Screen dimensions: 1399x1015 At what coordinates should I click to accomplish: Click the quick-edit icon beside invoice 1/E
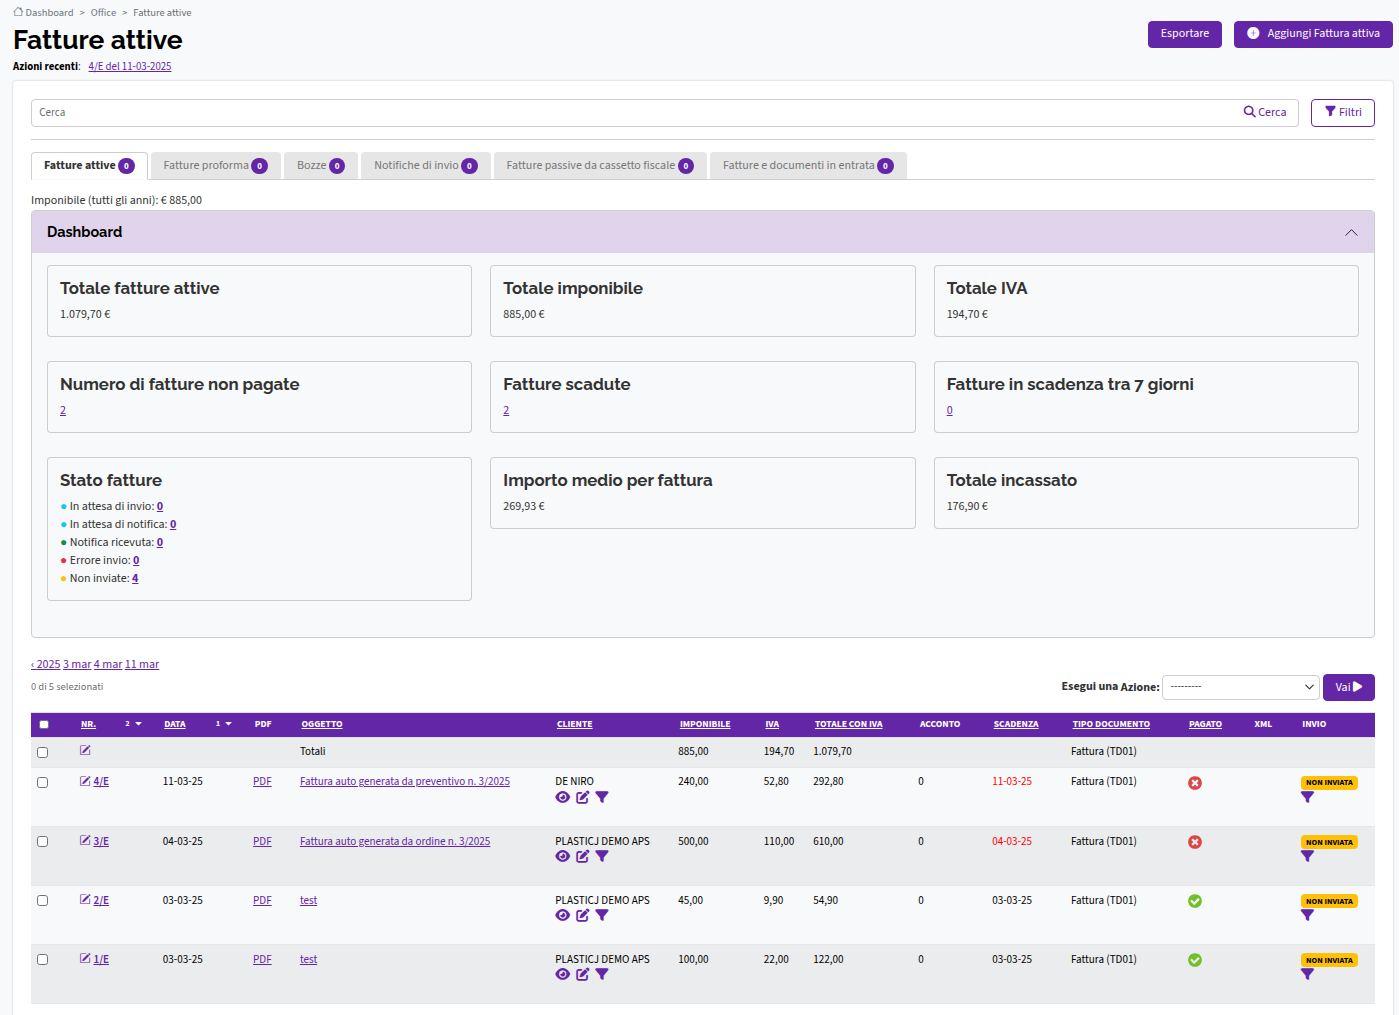(x=85, y=958)
